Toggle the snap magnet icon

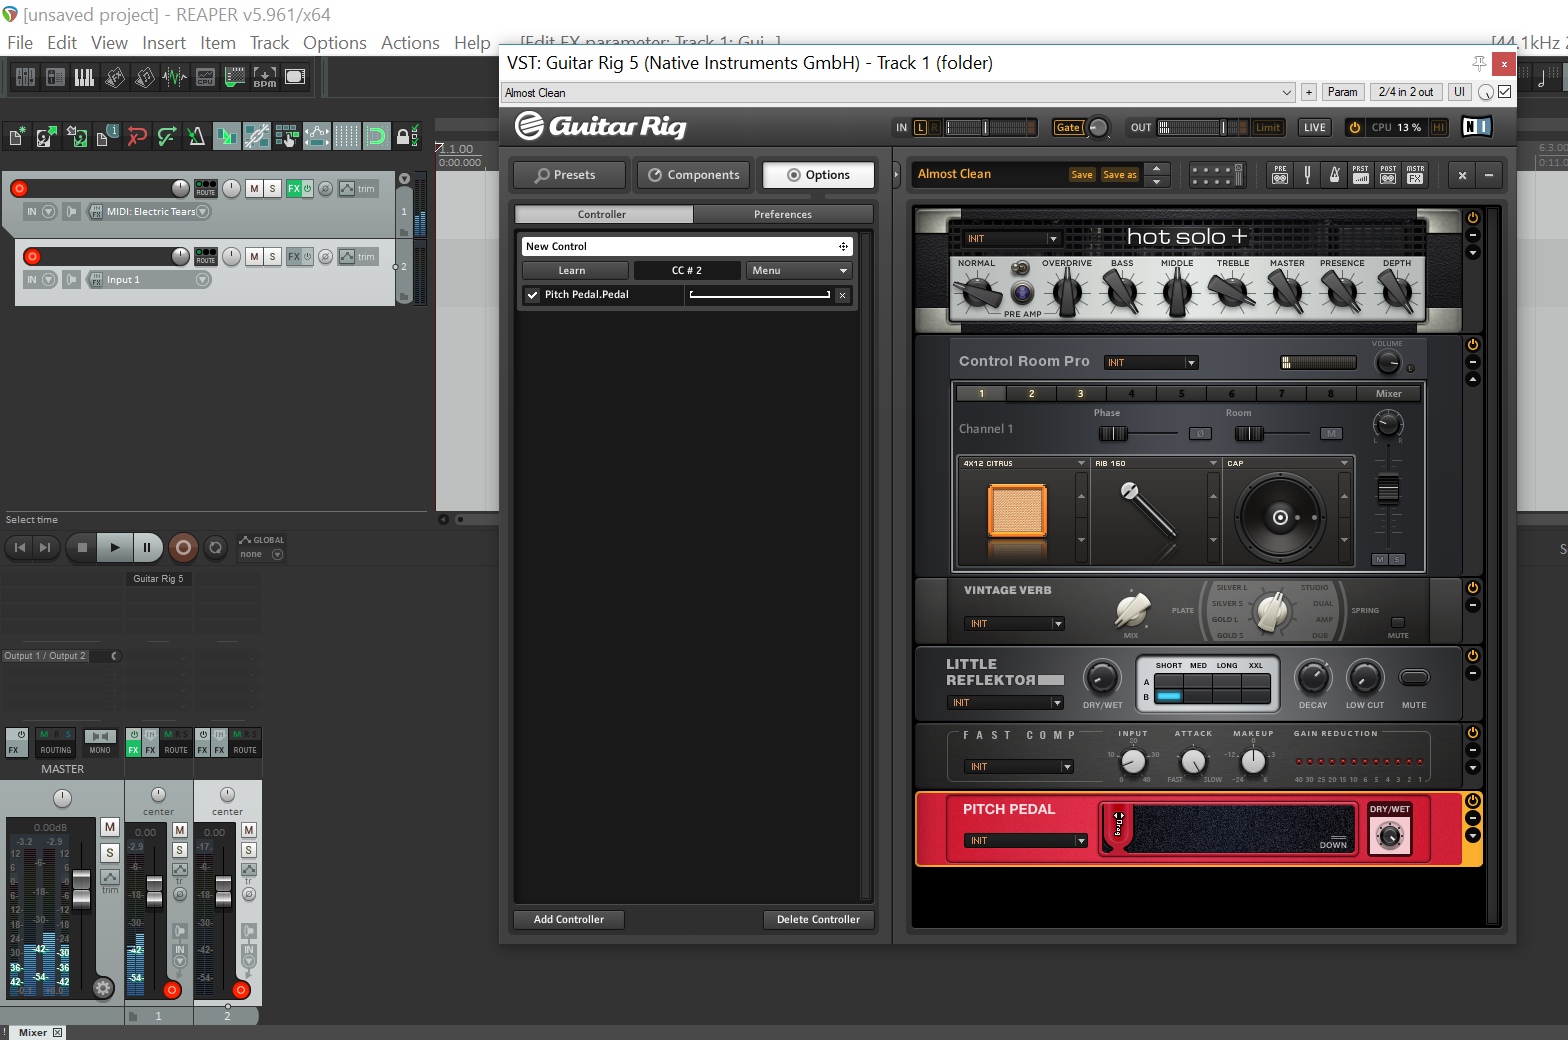377,137
